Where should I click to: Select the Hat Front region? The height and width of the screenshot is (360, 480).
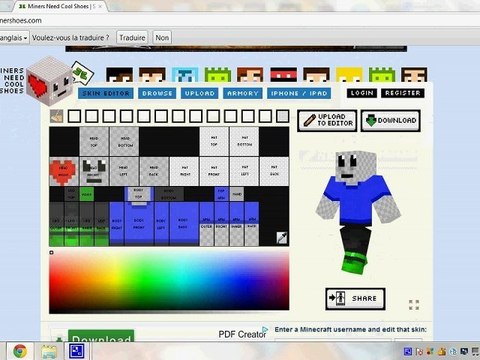214,172
